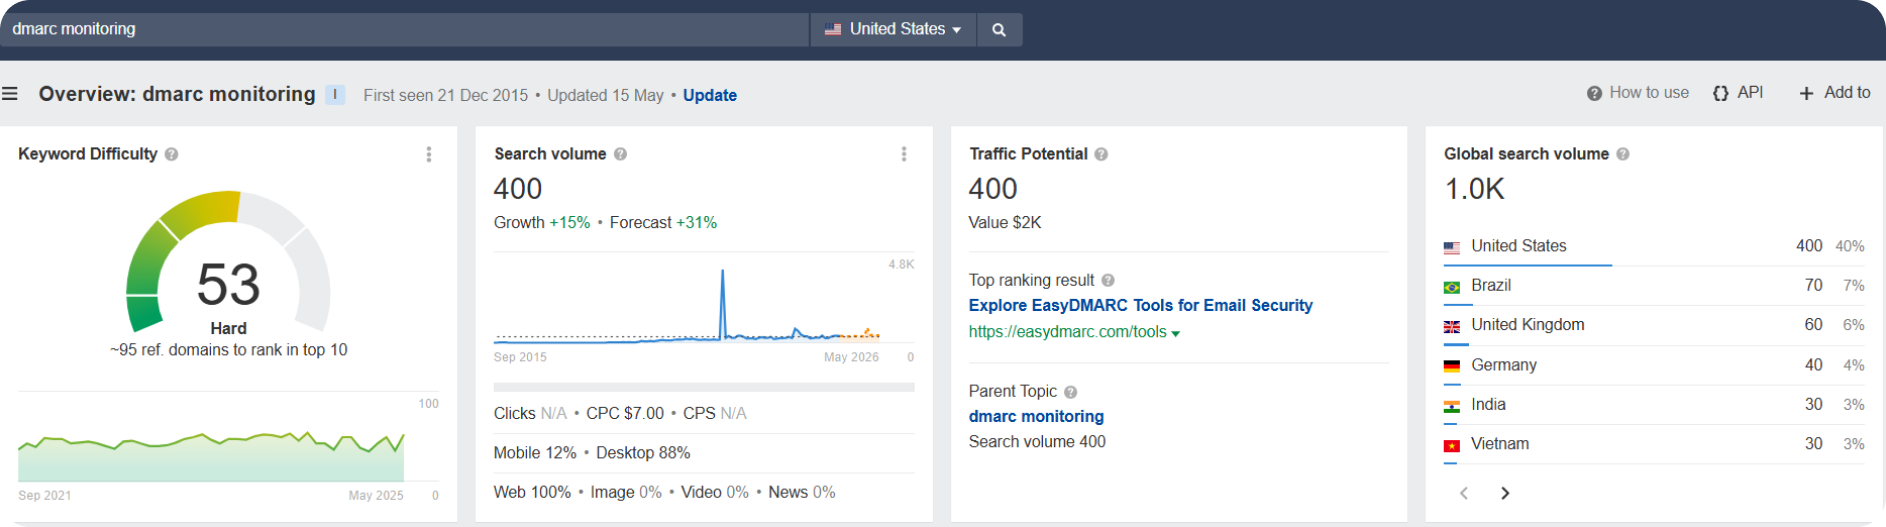The image size is (1886, 527).
Task: Click the Germany flag icon
Action: point(1452,366)
